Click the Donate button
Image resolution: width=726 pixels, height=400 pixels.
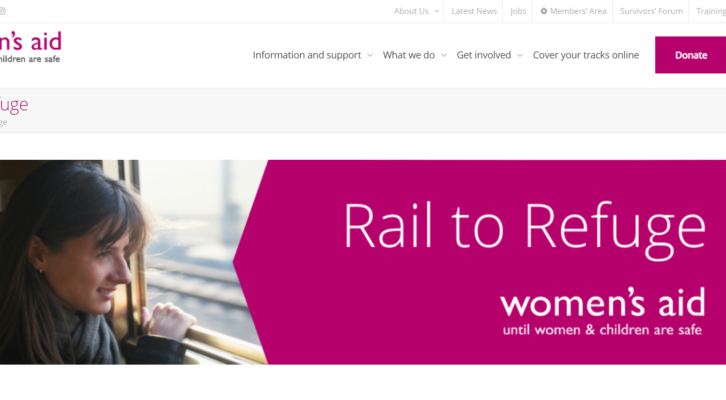pyautogui.click(x=690, y=55)
